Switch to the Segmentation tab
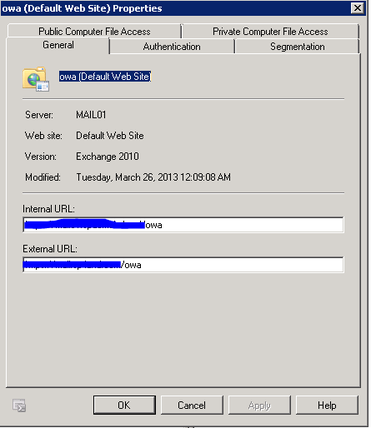 click(297, 46)
